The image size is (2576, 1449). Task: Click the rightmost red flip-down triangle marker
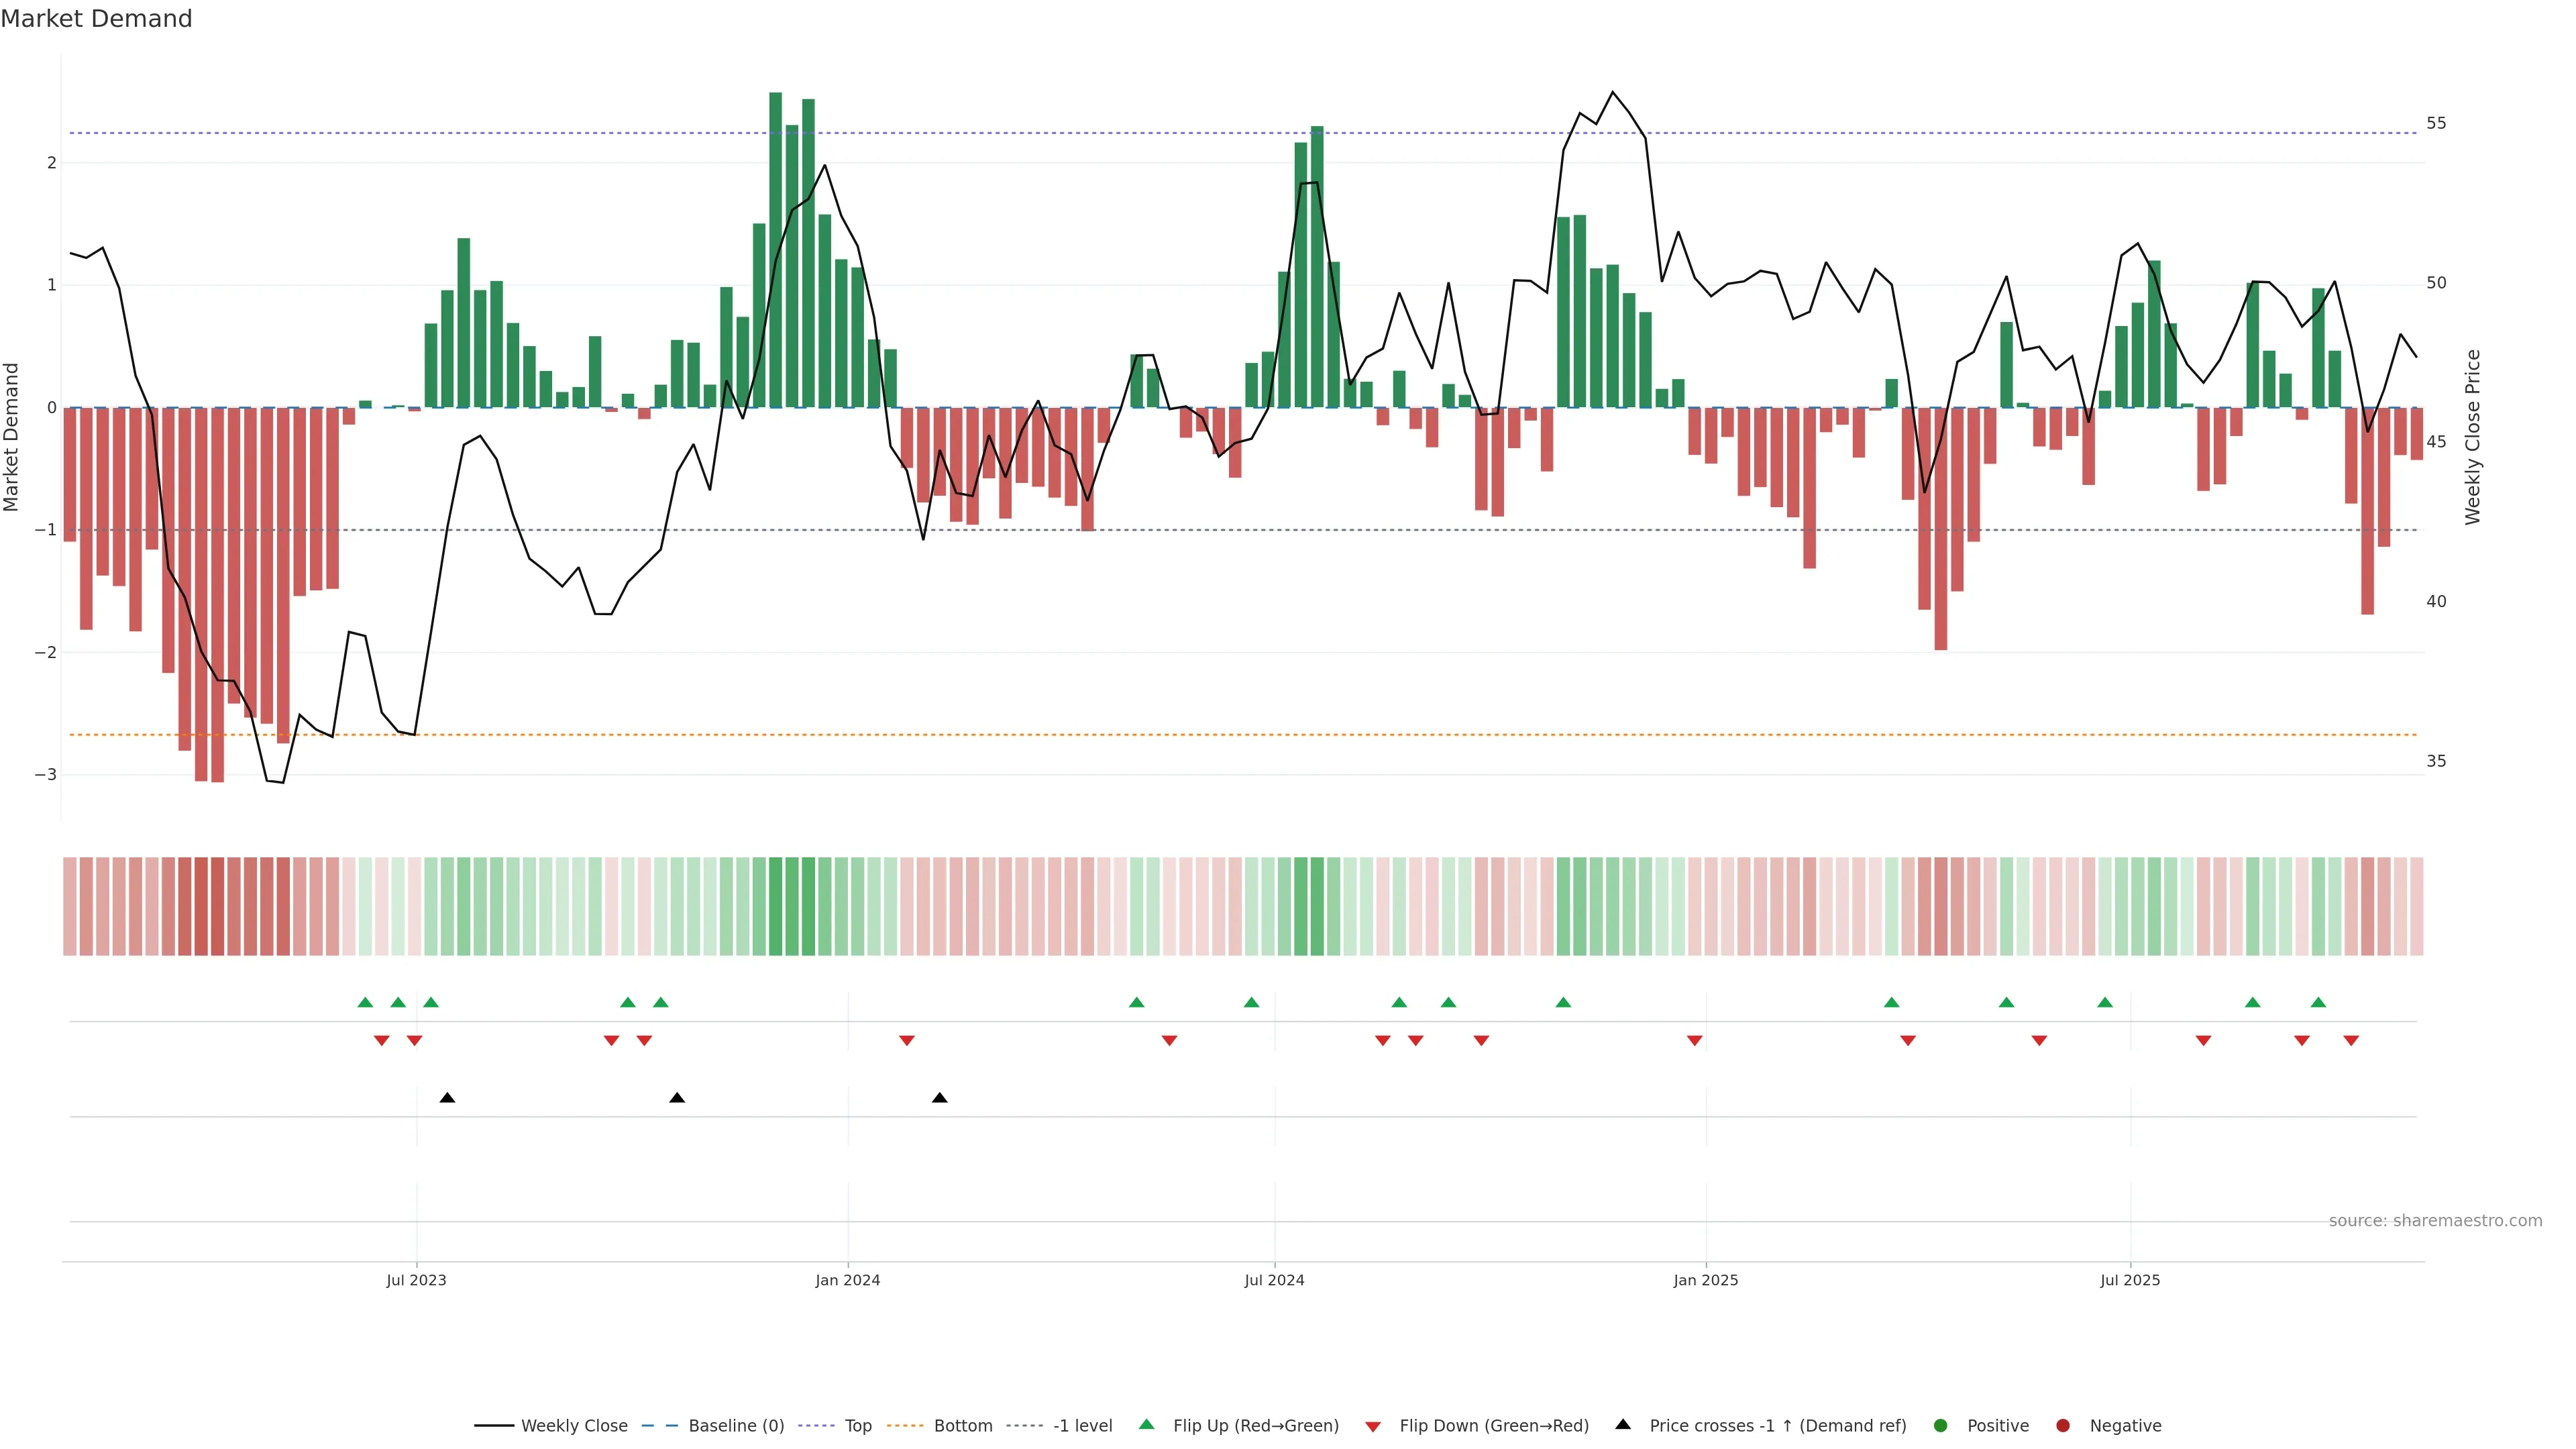pyautogui.click(x=2351, y=1041)
